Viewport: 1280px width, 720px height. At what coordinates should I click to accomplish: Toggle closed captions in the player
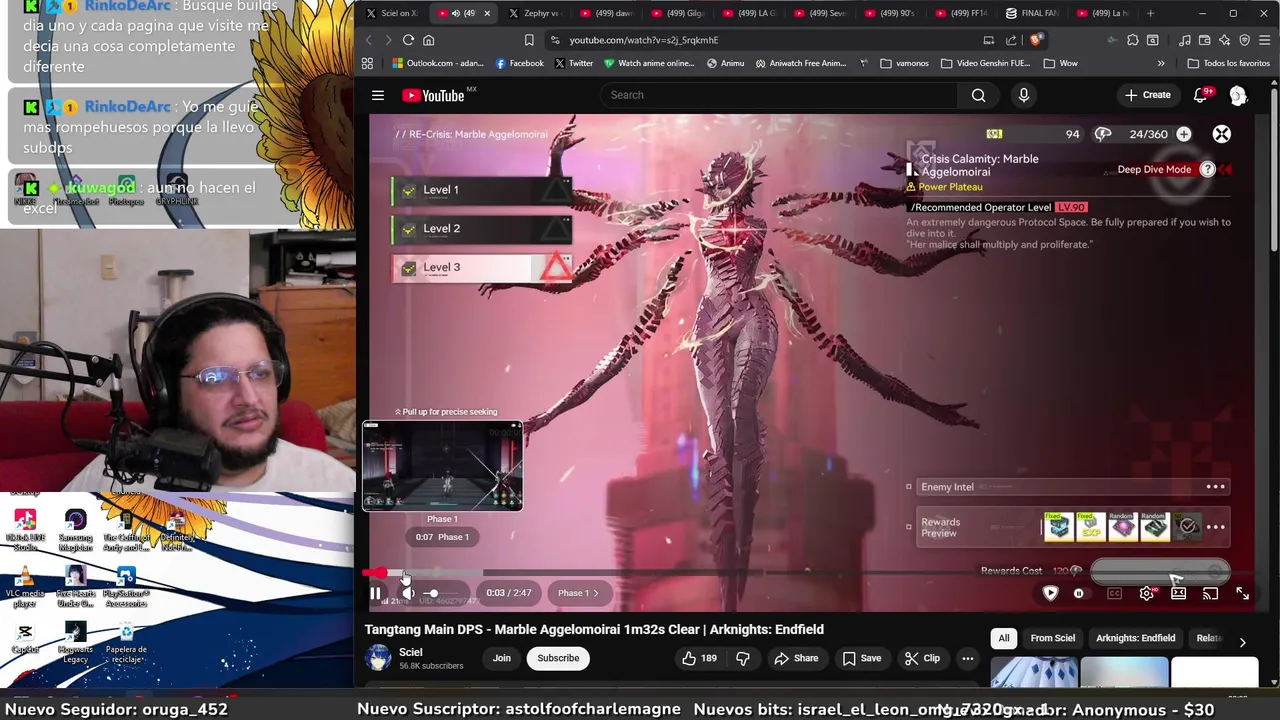pos(1114,594)
